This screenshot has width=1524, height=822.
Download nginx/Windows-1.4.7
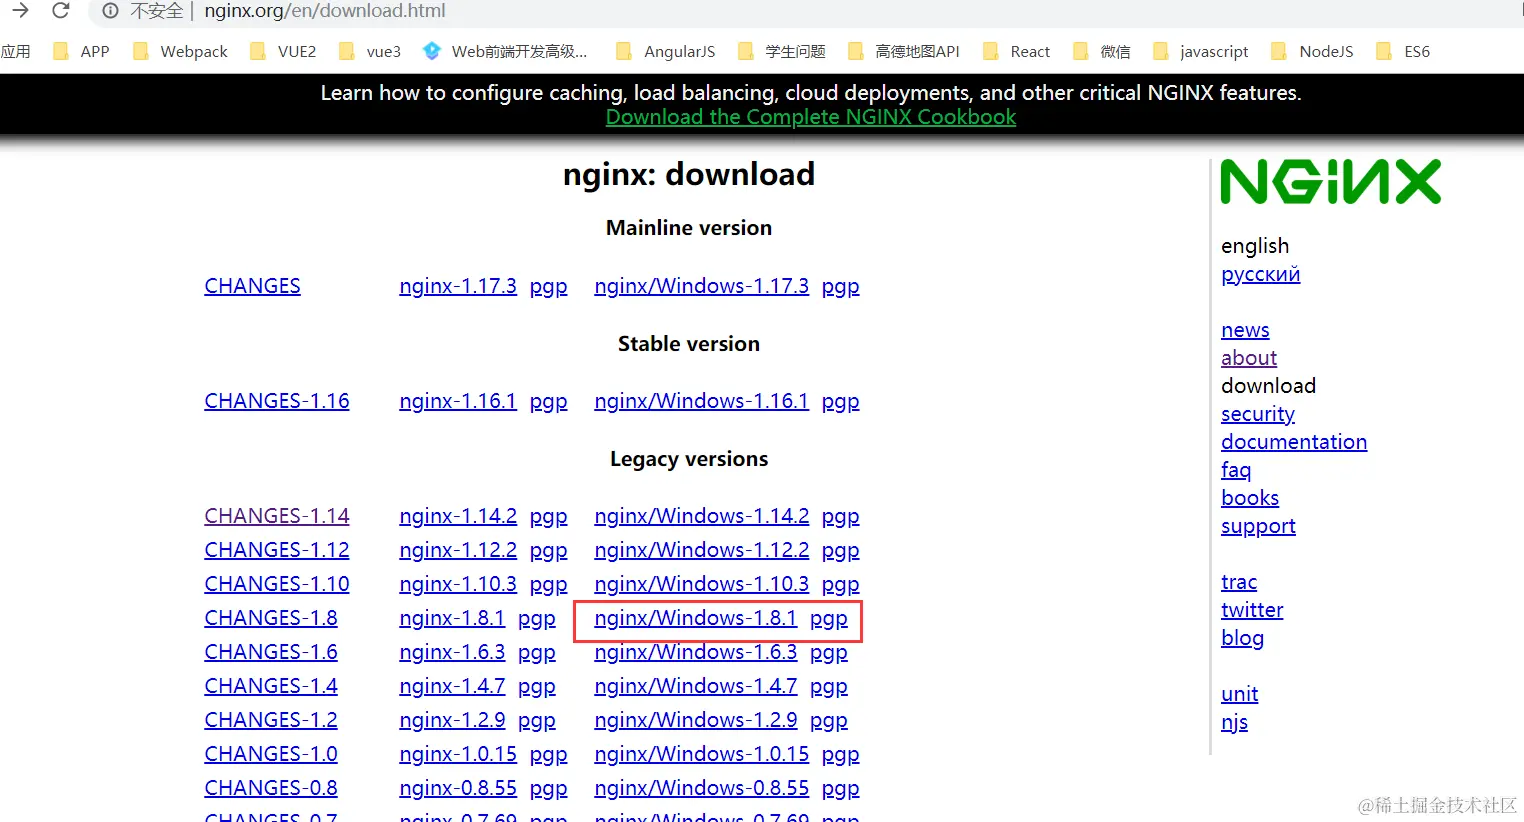pyautogui.click(x=696, y=686)
